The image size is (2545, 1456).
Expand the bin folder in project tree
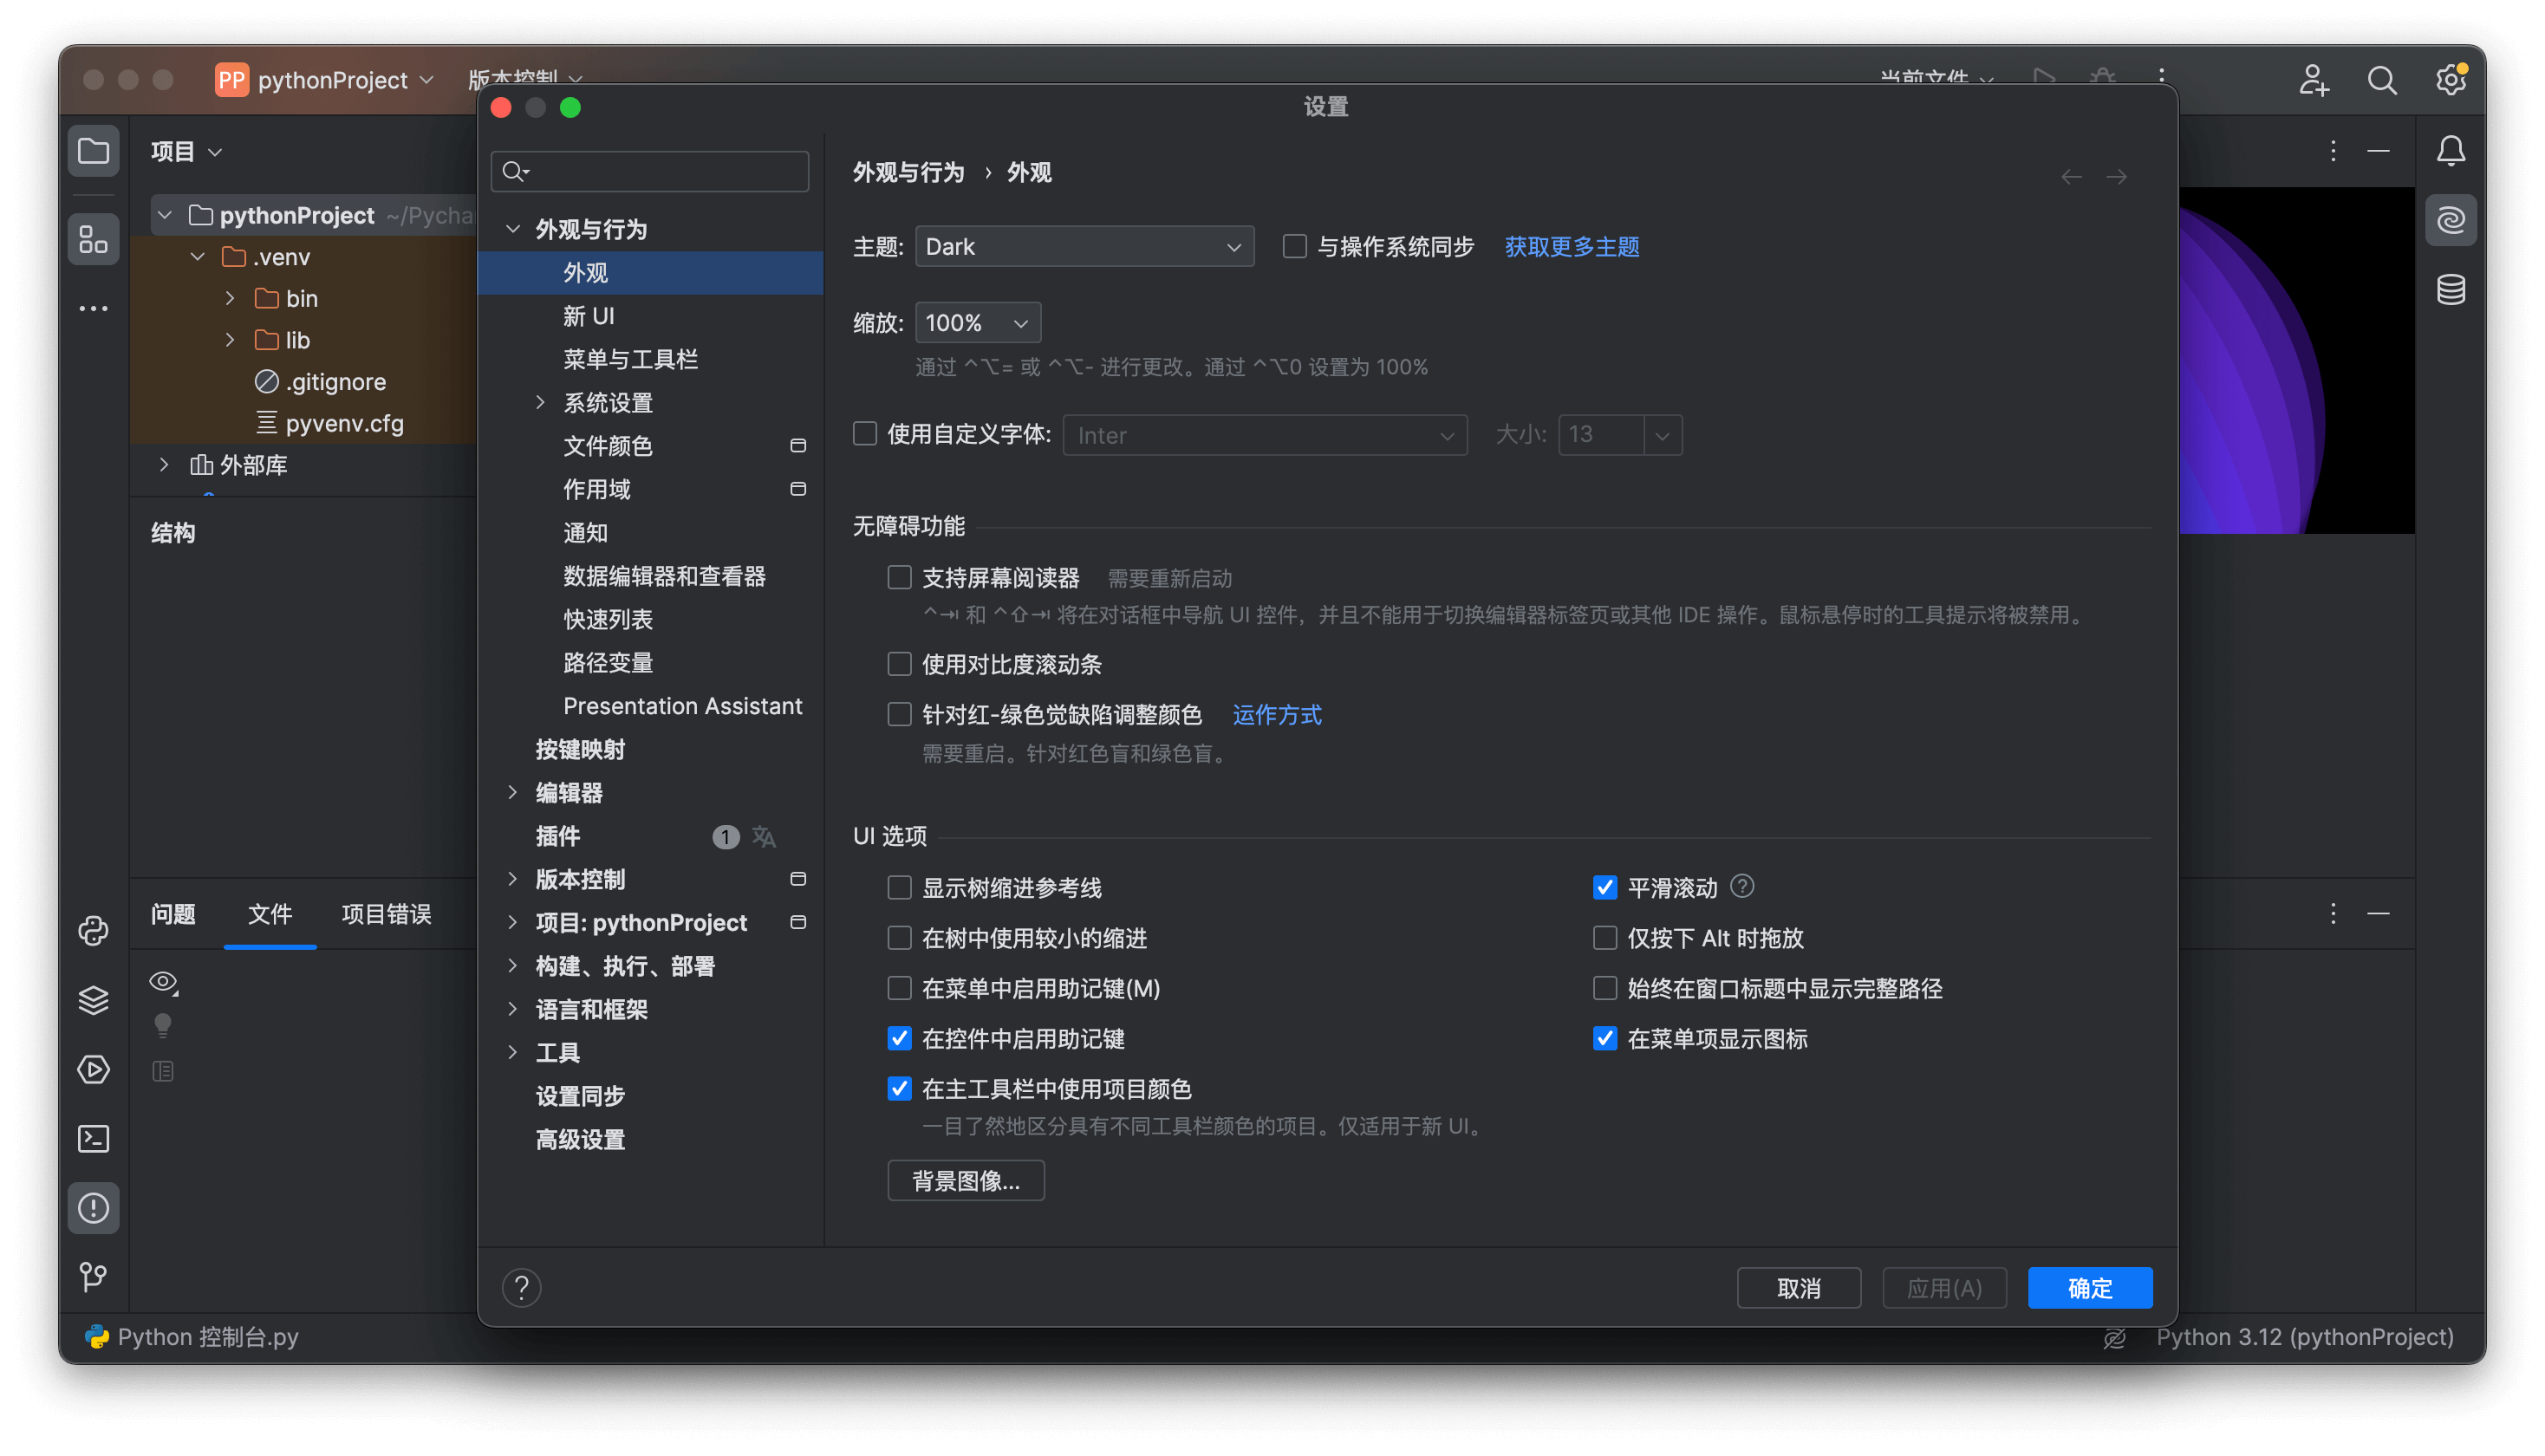[x=230, y=298]
